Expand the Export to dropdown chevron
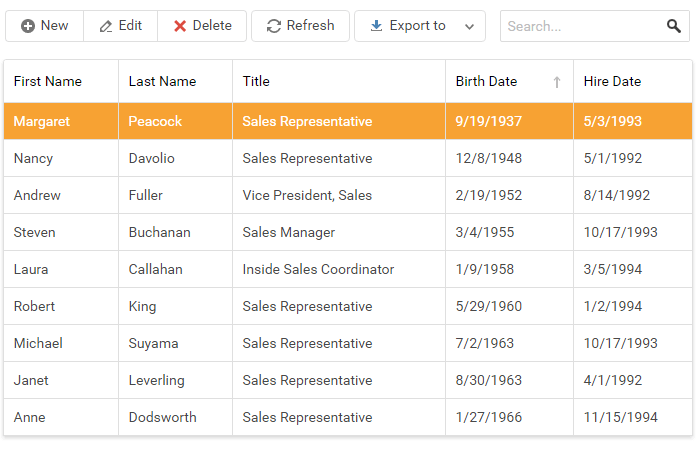The width and height of the screenshot is (696, 451). pos(470,27)
